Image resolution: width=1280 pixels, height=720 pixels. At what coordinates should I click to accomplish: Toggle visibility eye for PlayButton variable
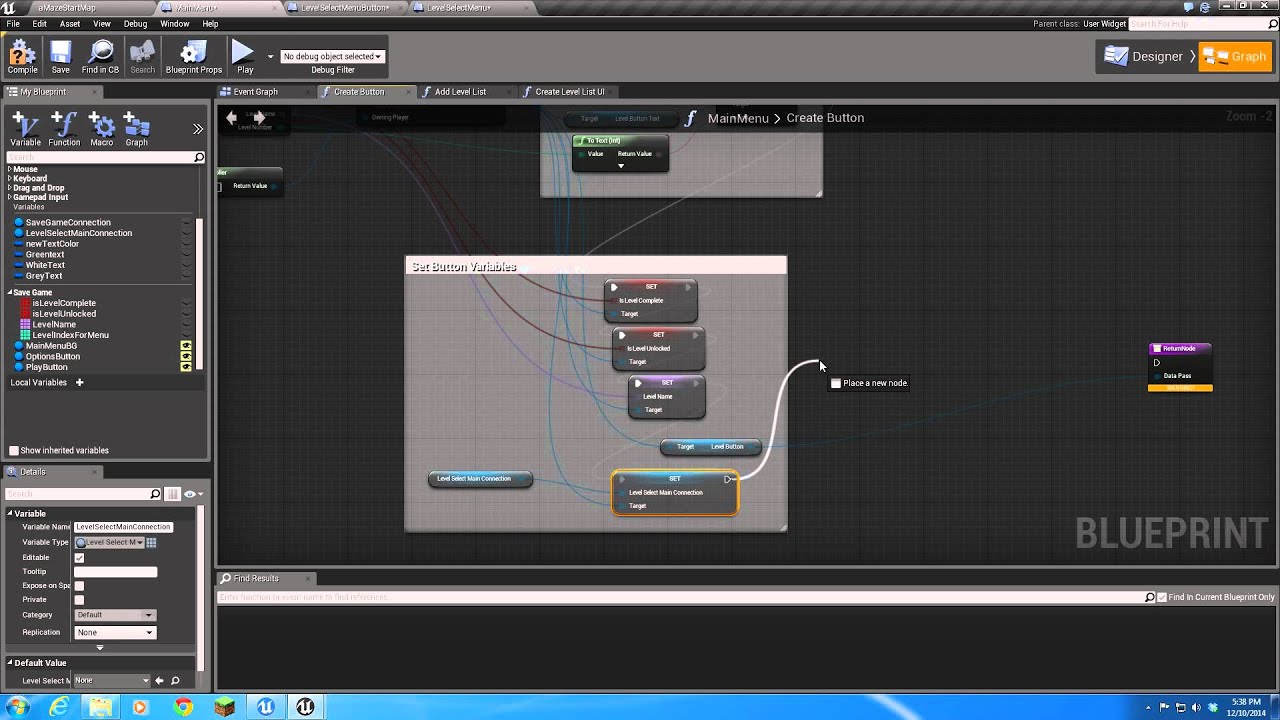186,367
